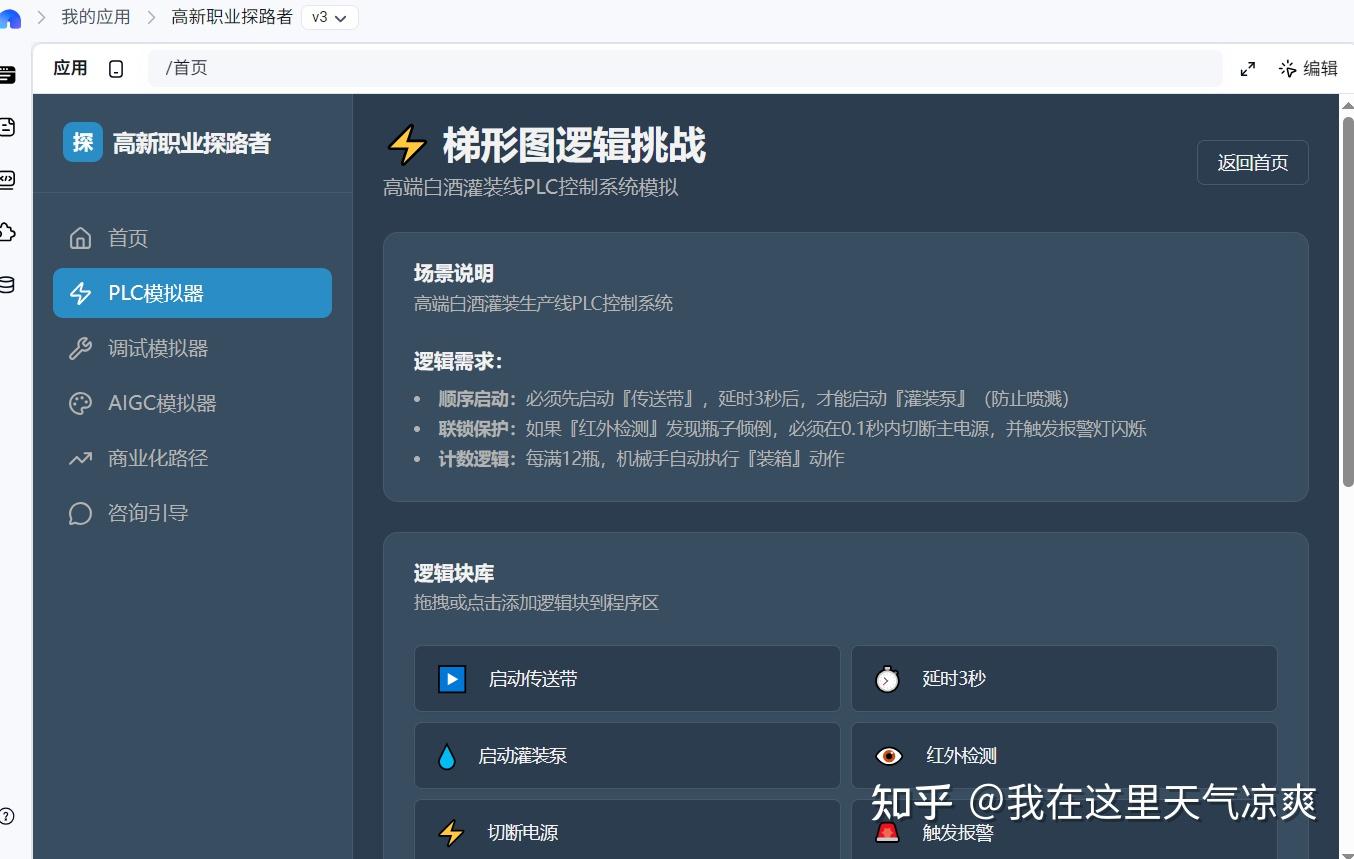Viewport: 1354px width, 859px height.
Task: Click the lightning icon on PLC模拟器 entry
Action: point(80,292)
